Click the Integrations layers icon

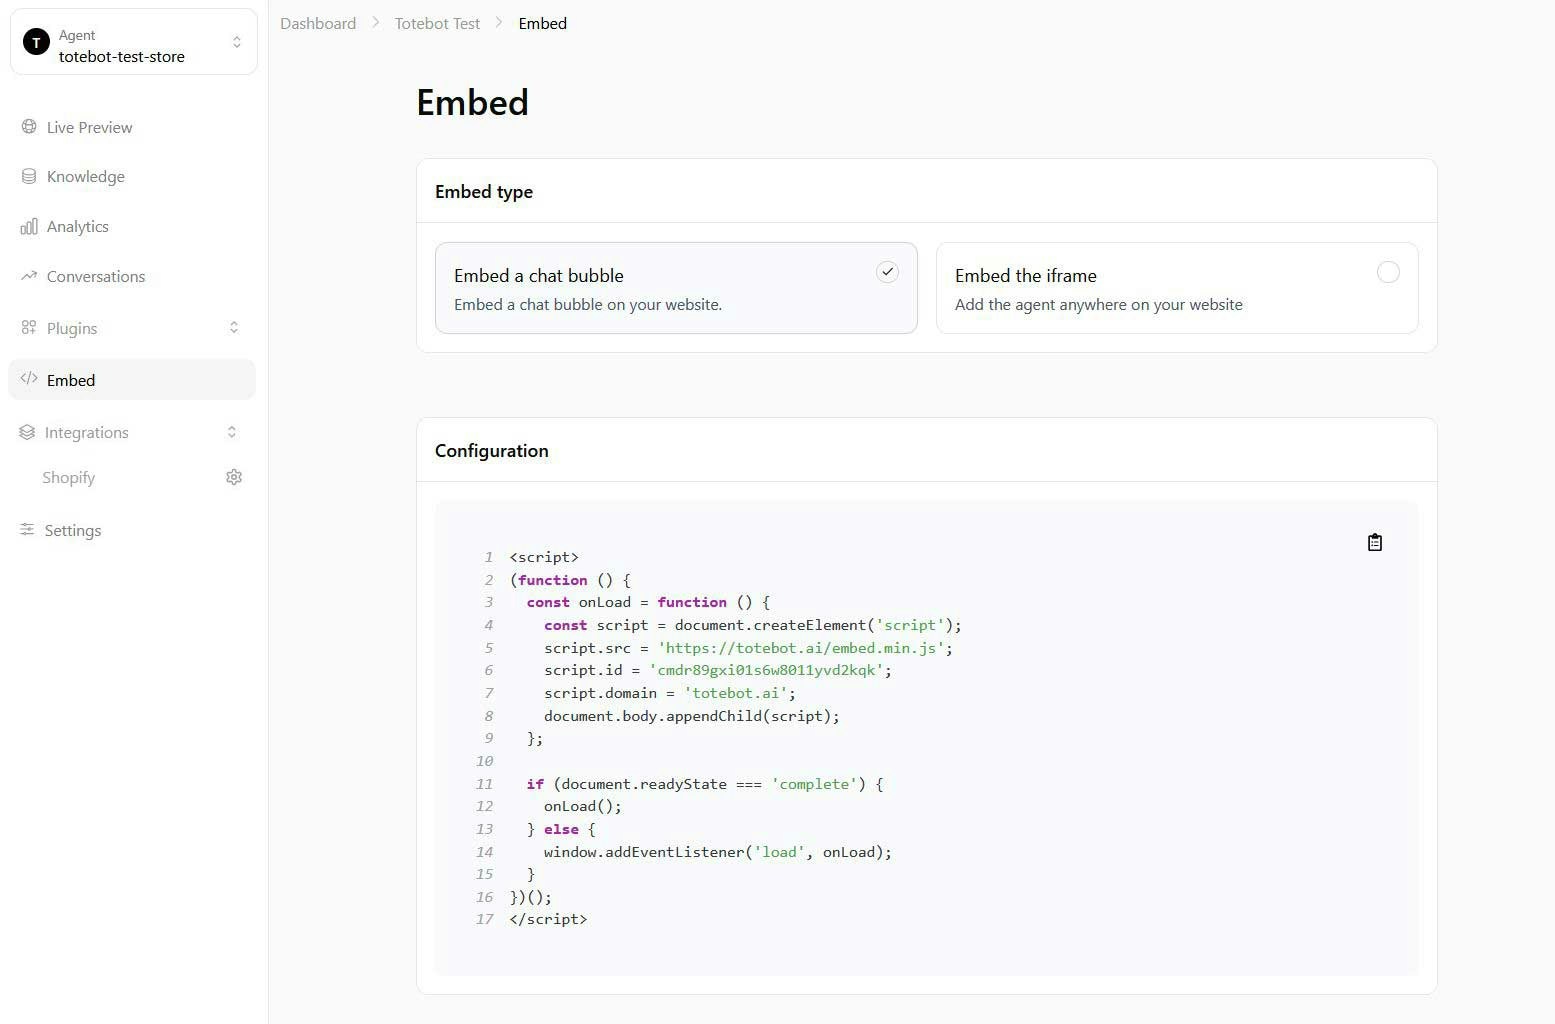[x=27, y=432]
